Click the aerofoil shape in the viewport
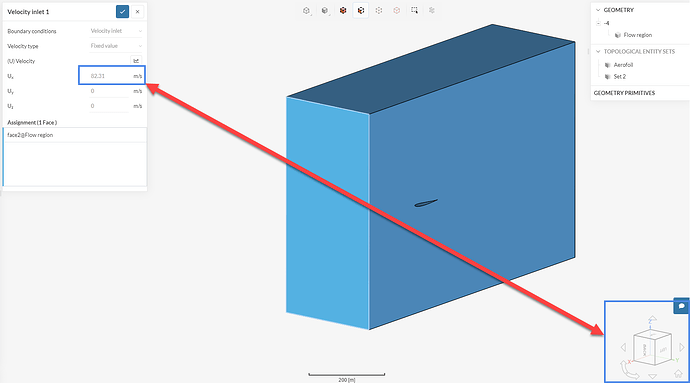Image resolution: width=690 pixels, height=383 pixels. 426,203
